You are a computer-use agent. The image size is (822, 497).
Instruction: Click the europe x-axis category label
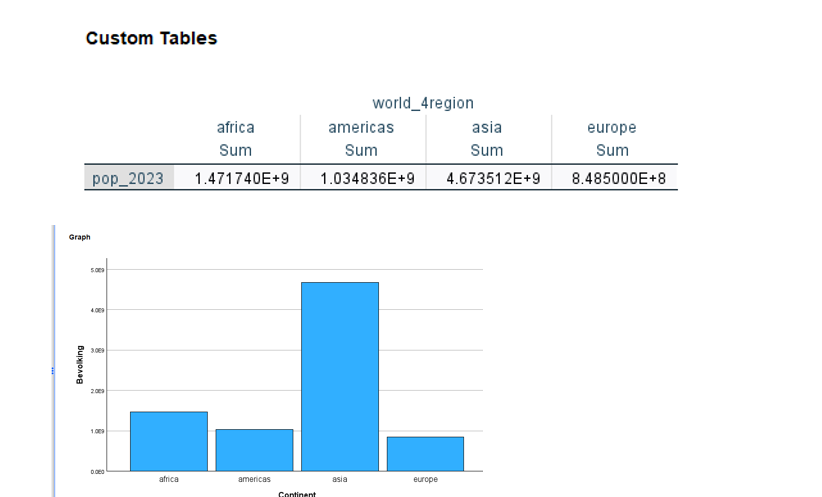(425, 479)
